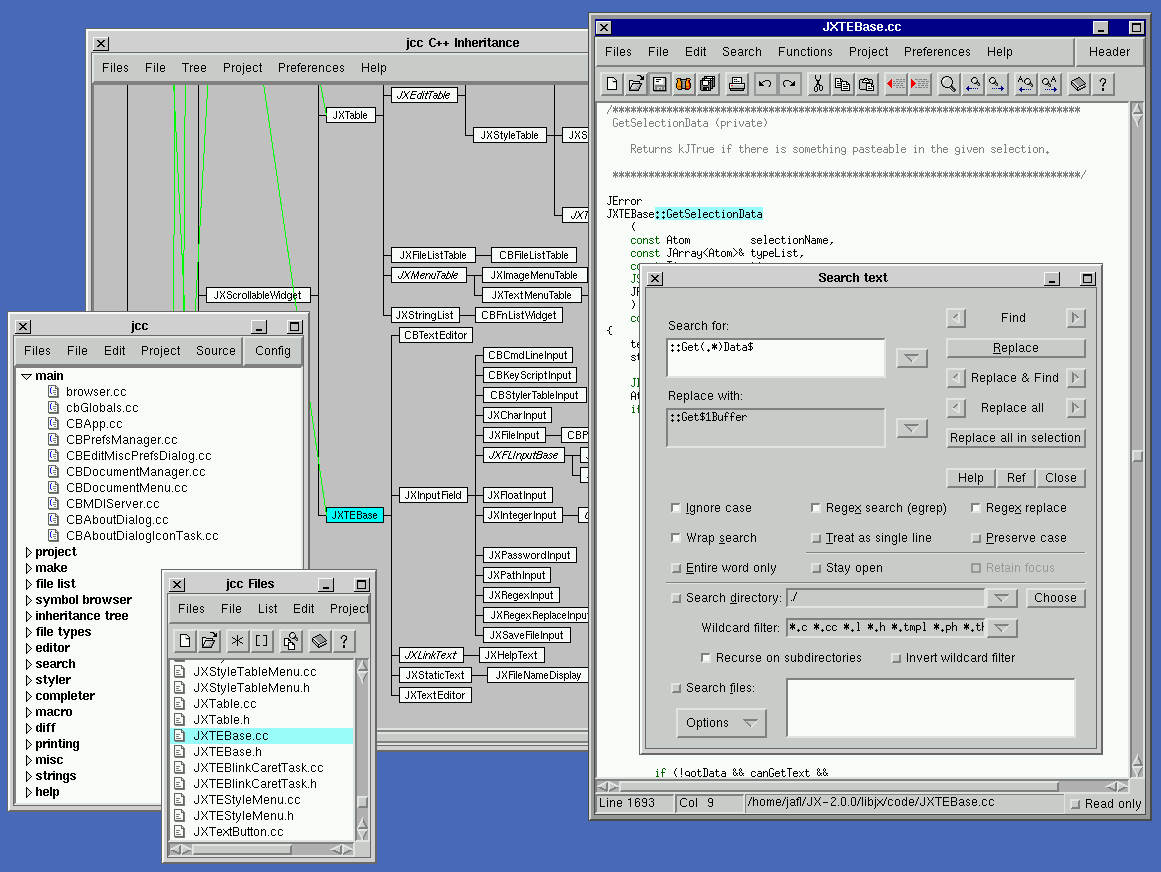Click the Search for text field
Image resolution: width=1161 pixels, height=872 pixels.
point(775,358)
